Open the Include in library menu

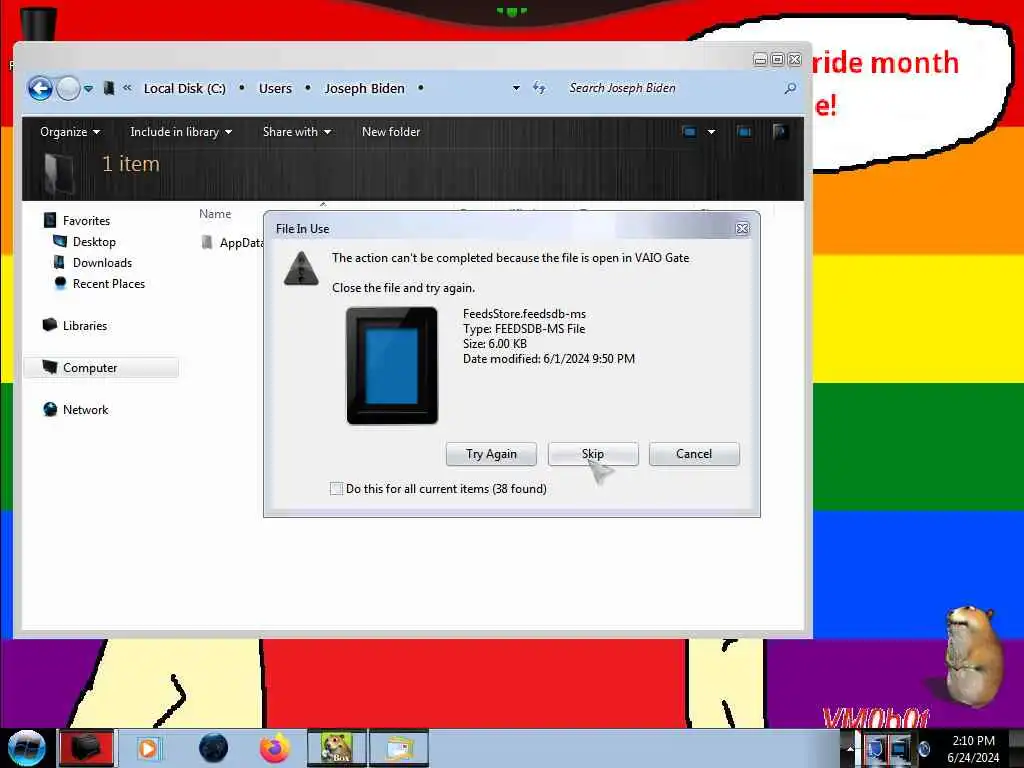coord(181,131)
